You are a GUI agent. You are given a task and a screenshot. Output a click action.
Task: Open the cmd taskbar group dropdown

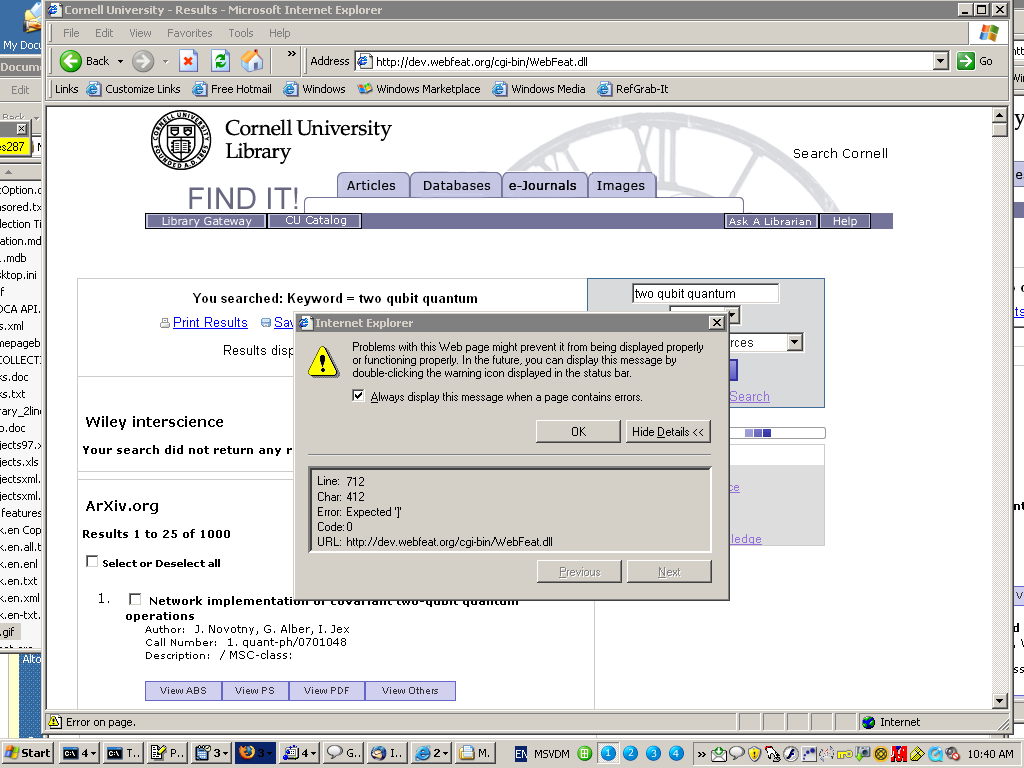pos(80,753)
